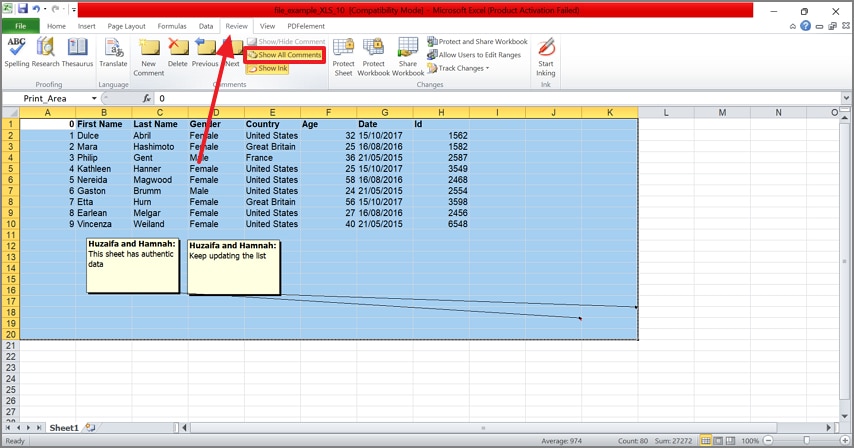Screen dimensions: 854x448
Task: Select the 'Keep updating the list' comment
Action: click(x=234, y=267)
